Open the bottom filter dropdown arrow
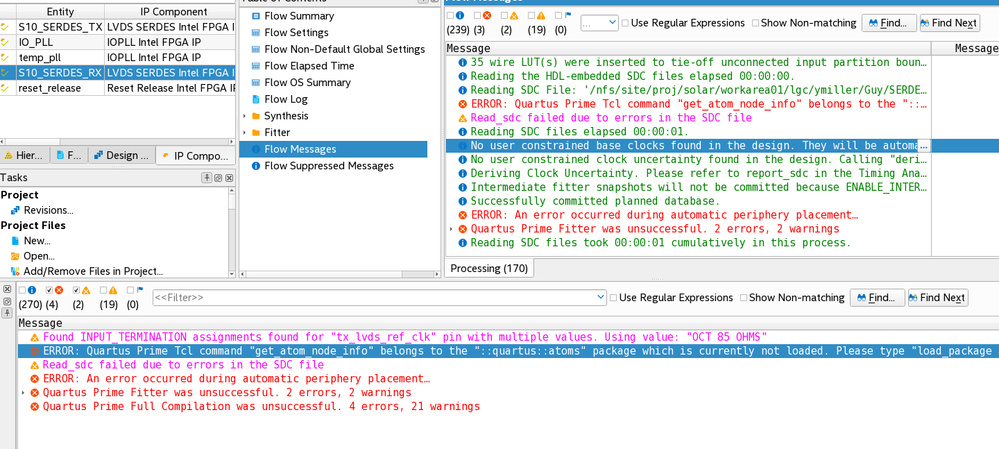 tap(600, 298)
